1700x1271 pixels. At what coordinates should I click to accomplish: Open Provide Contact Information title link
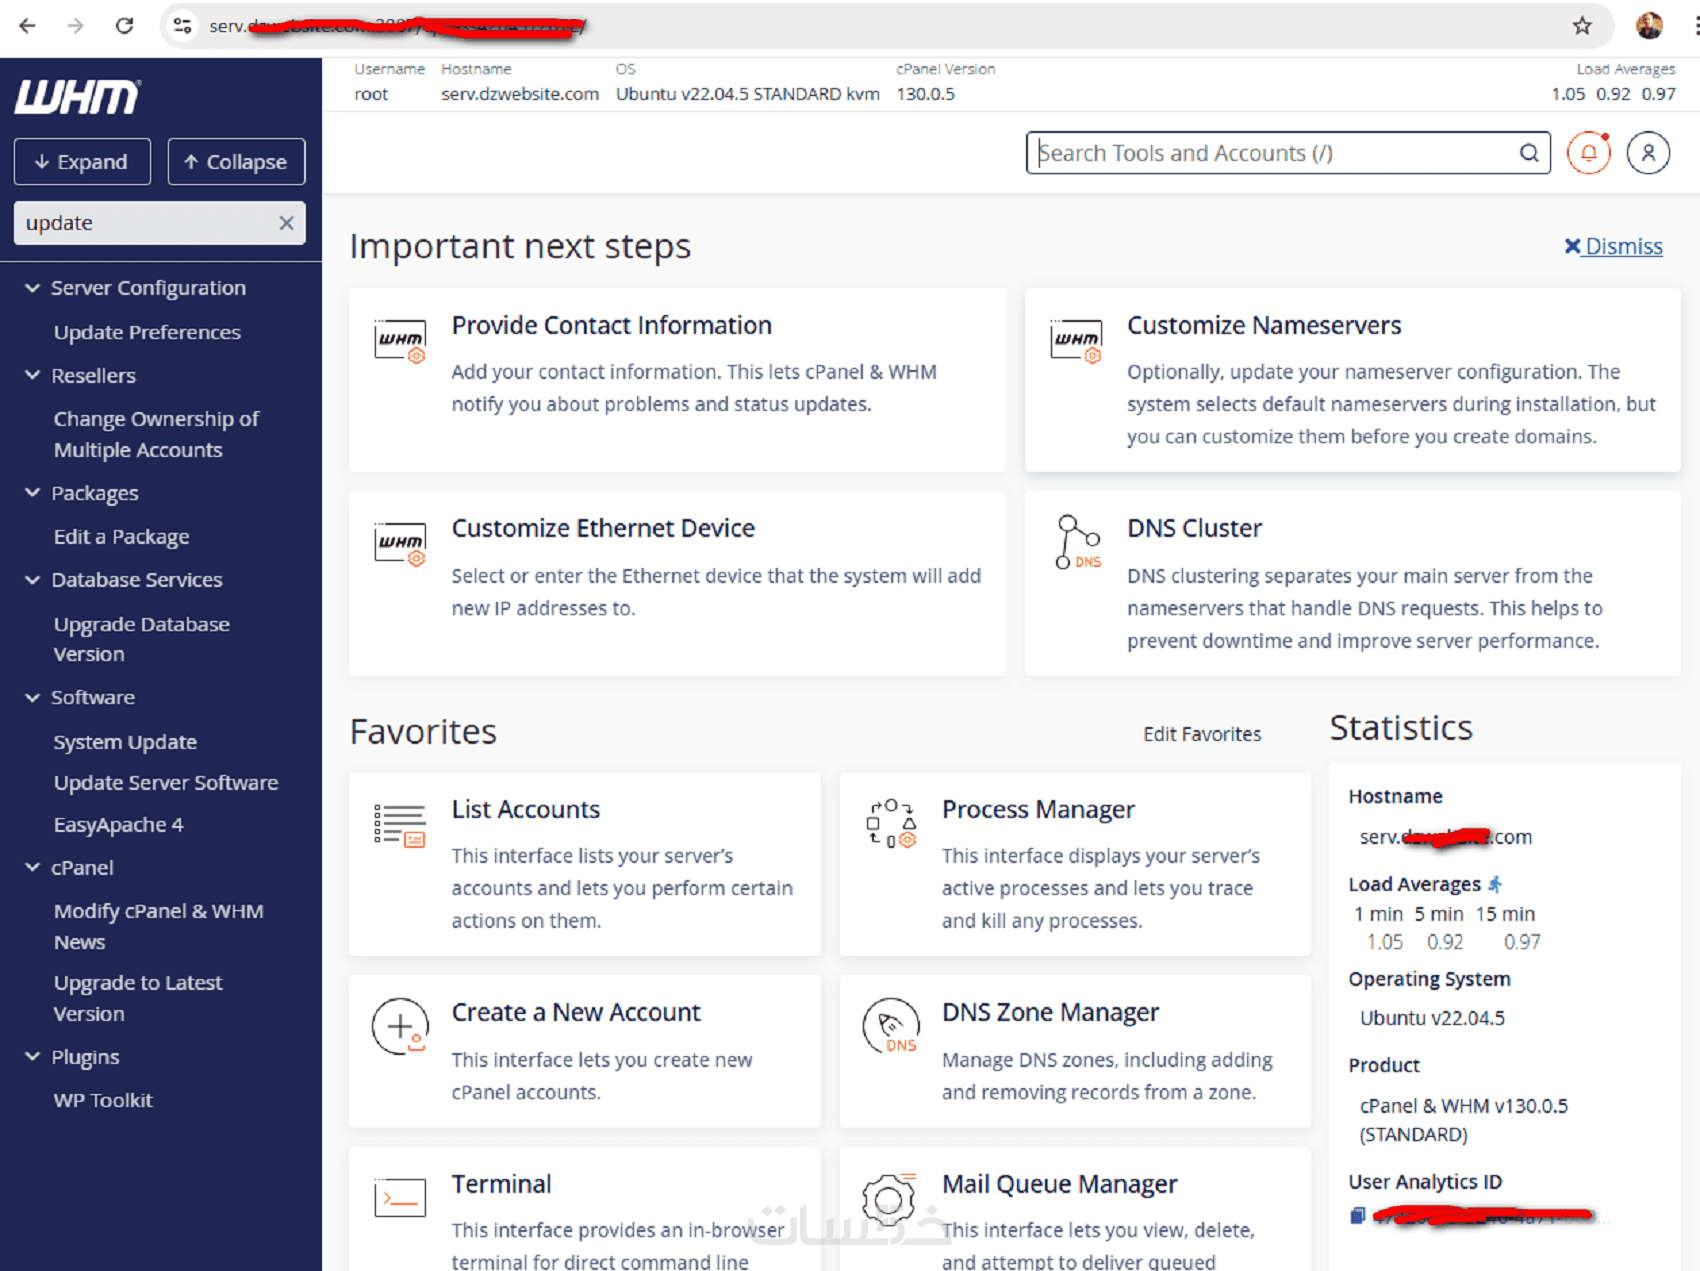[x=611, y=325]
